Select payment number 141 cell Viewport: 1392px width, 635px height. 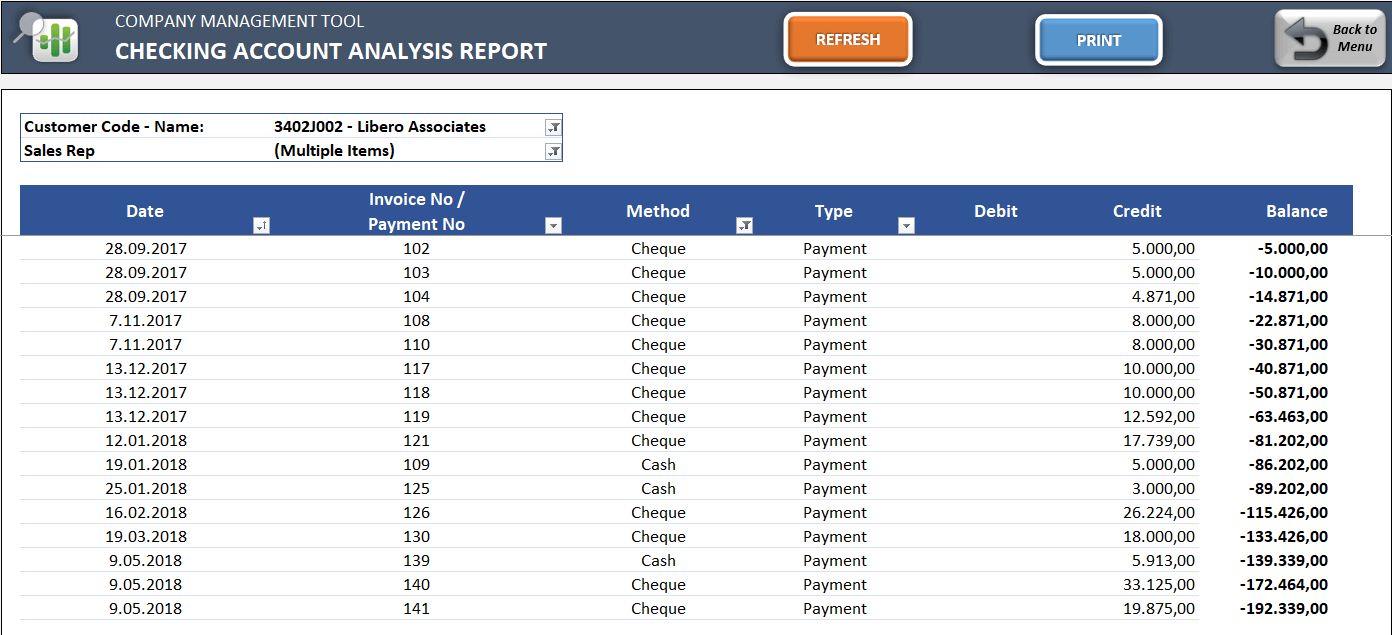pyautogui.click(x=416, y=609)
